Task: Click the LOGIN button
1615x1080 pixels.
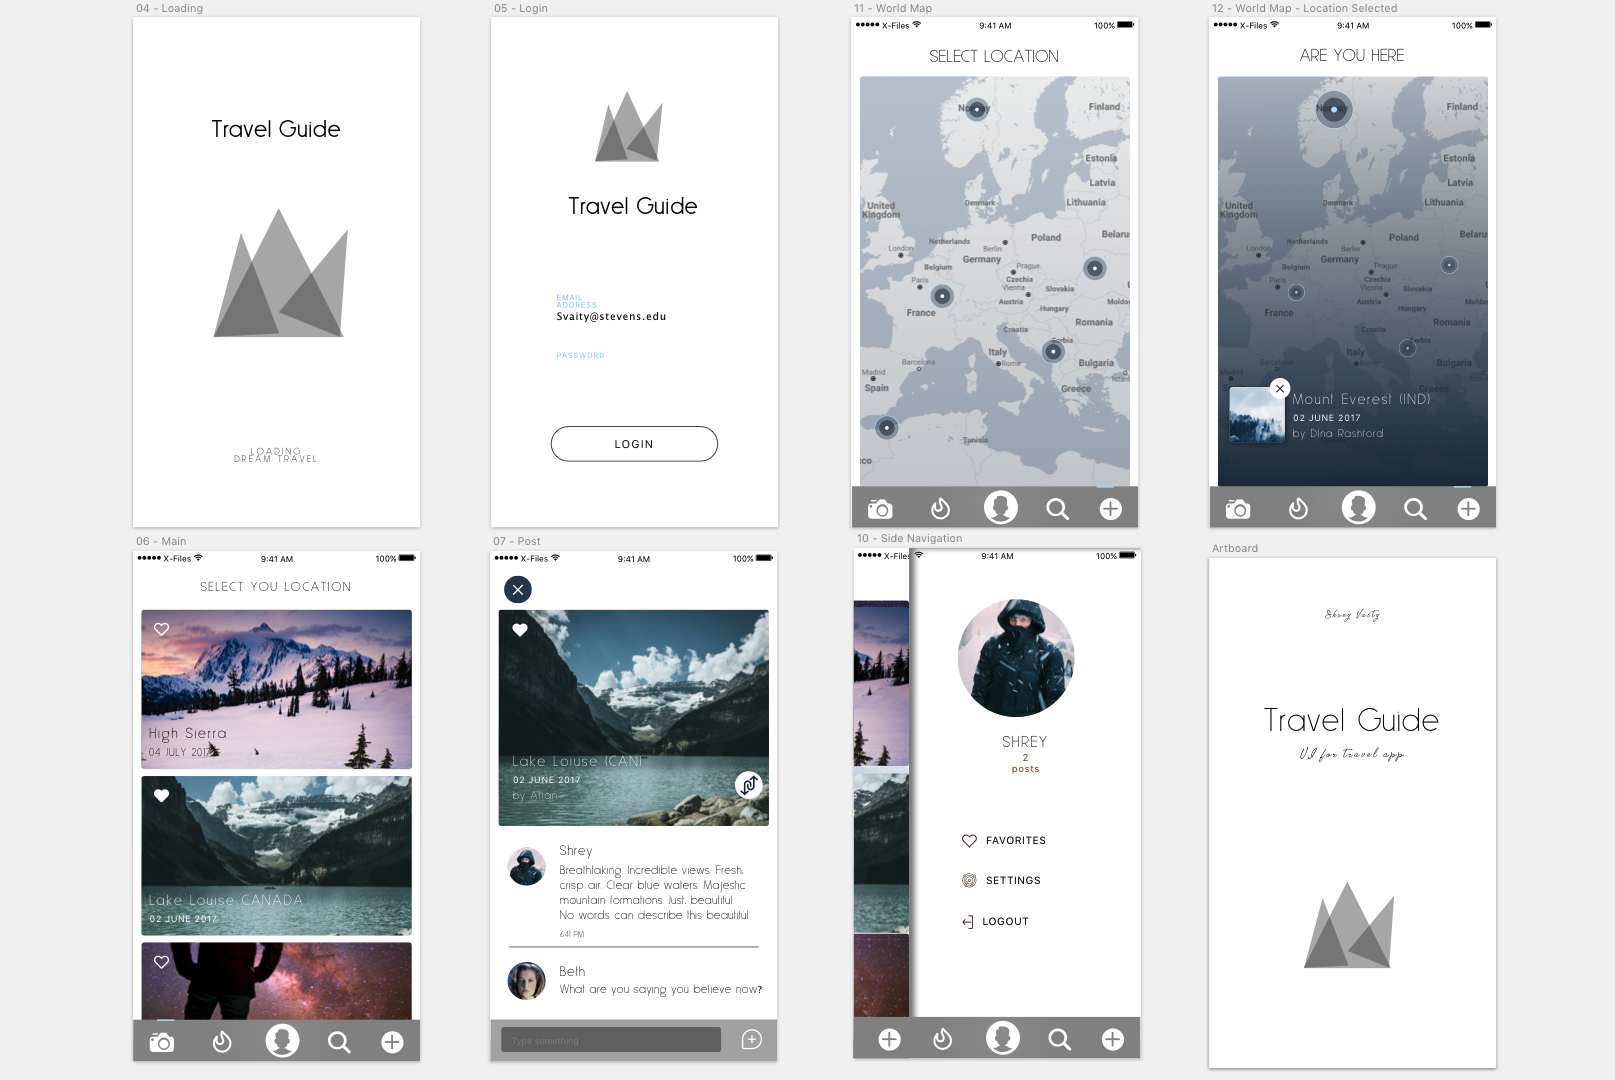Action: pos(634,444)
